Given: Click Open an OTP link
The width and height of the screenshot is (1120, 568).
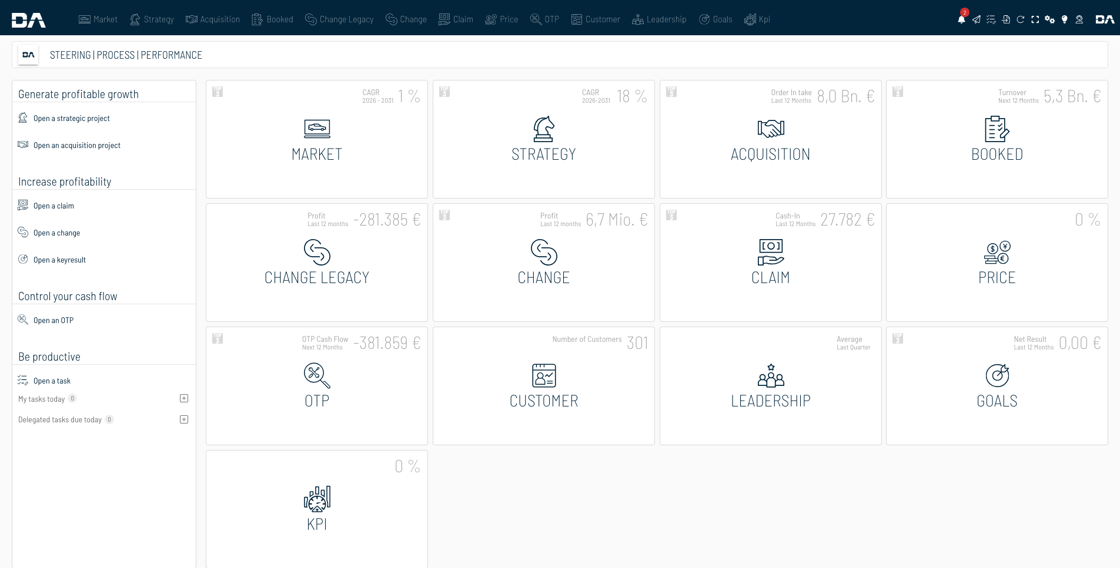Looking at the screenshot, I should tap(53, 321).
